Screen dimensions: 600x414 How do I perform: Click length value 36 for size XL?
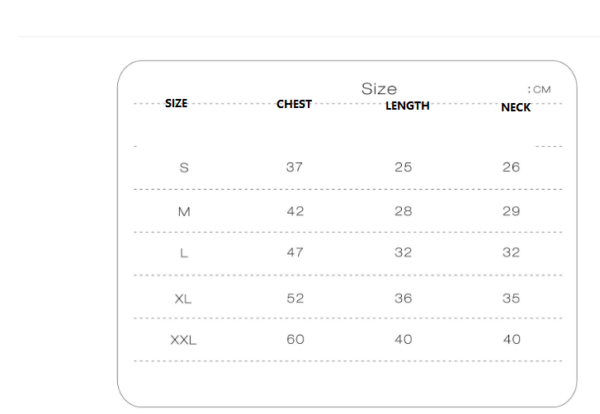tap(403, 298)
